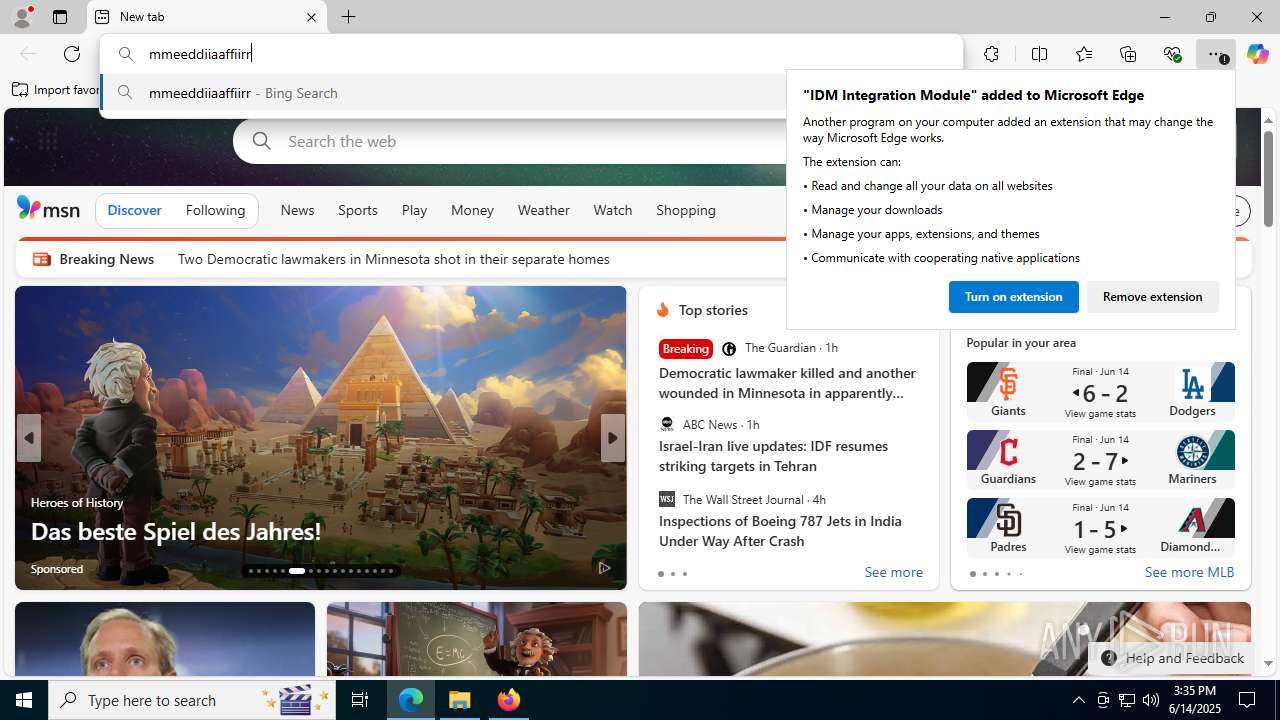View Guardians vs Mariners game stats
This screenshot has width=1280, height=720.
point(1100,481)
